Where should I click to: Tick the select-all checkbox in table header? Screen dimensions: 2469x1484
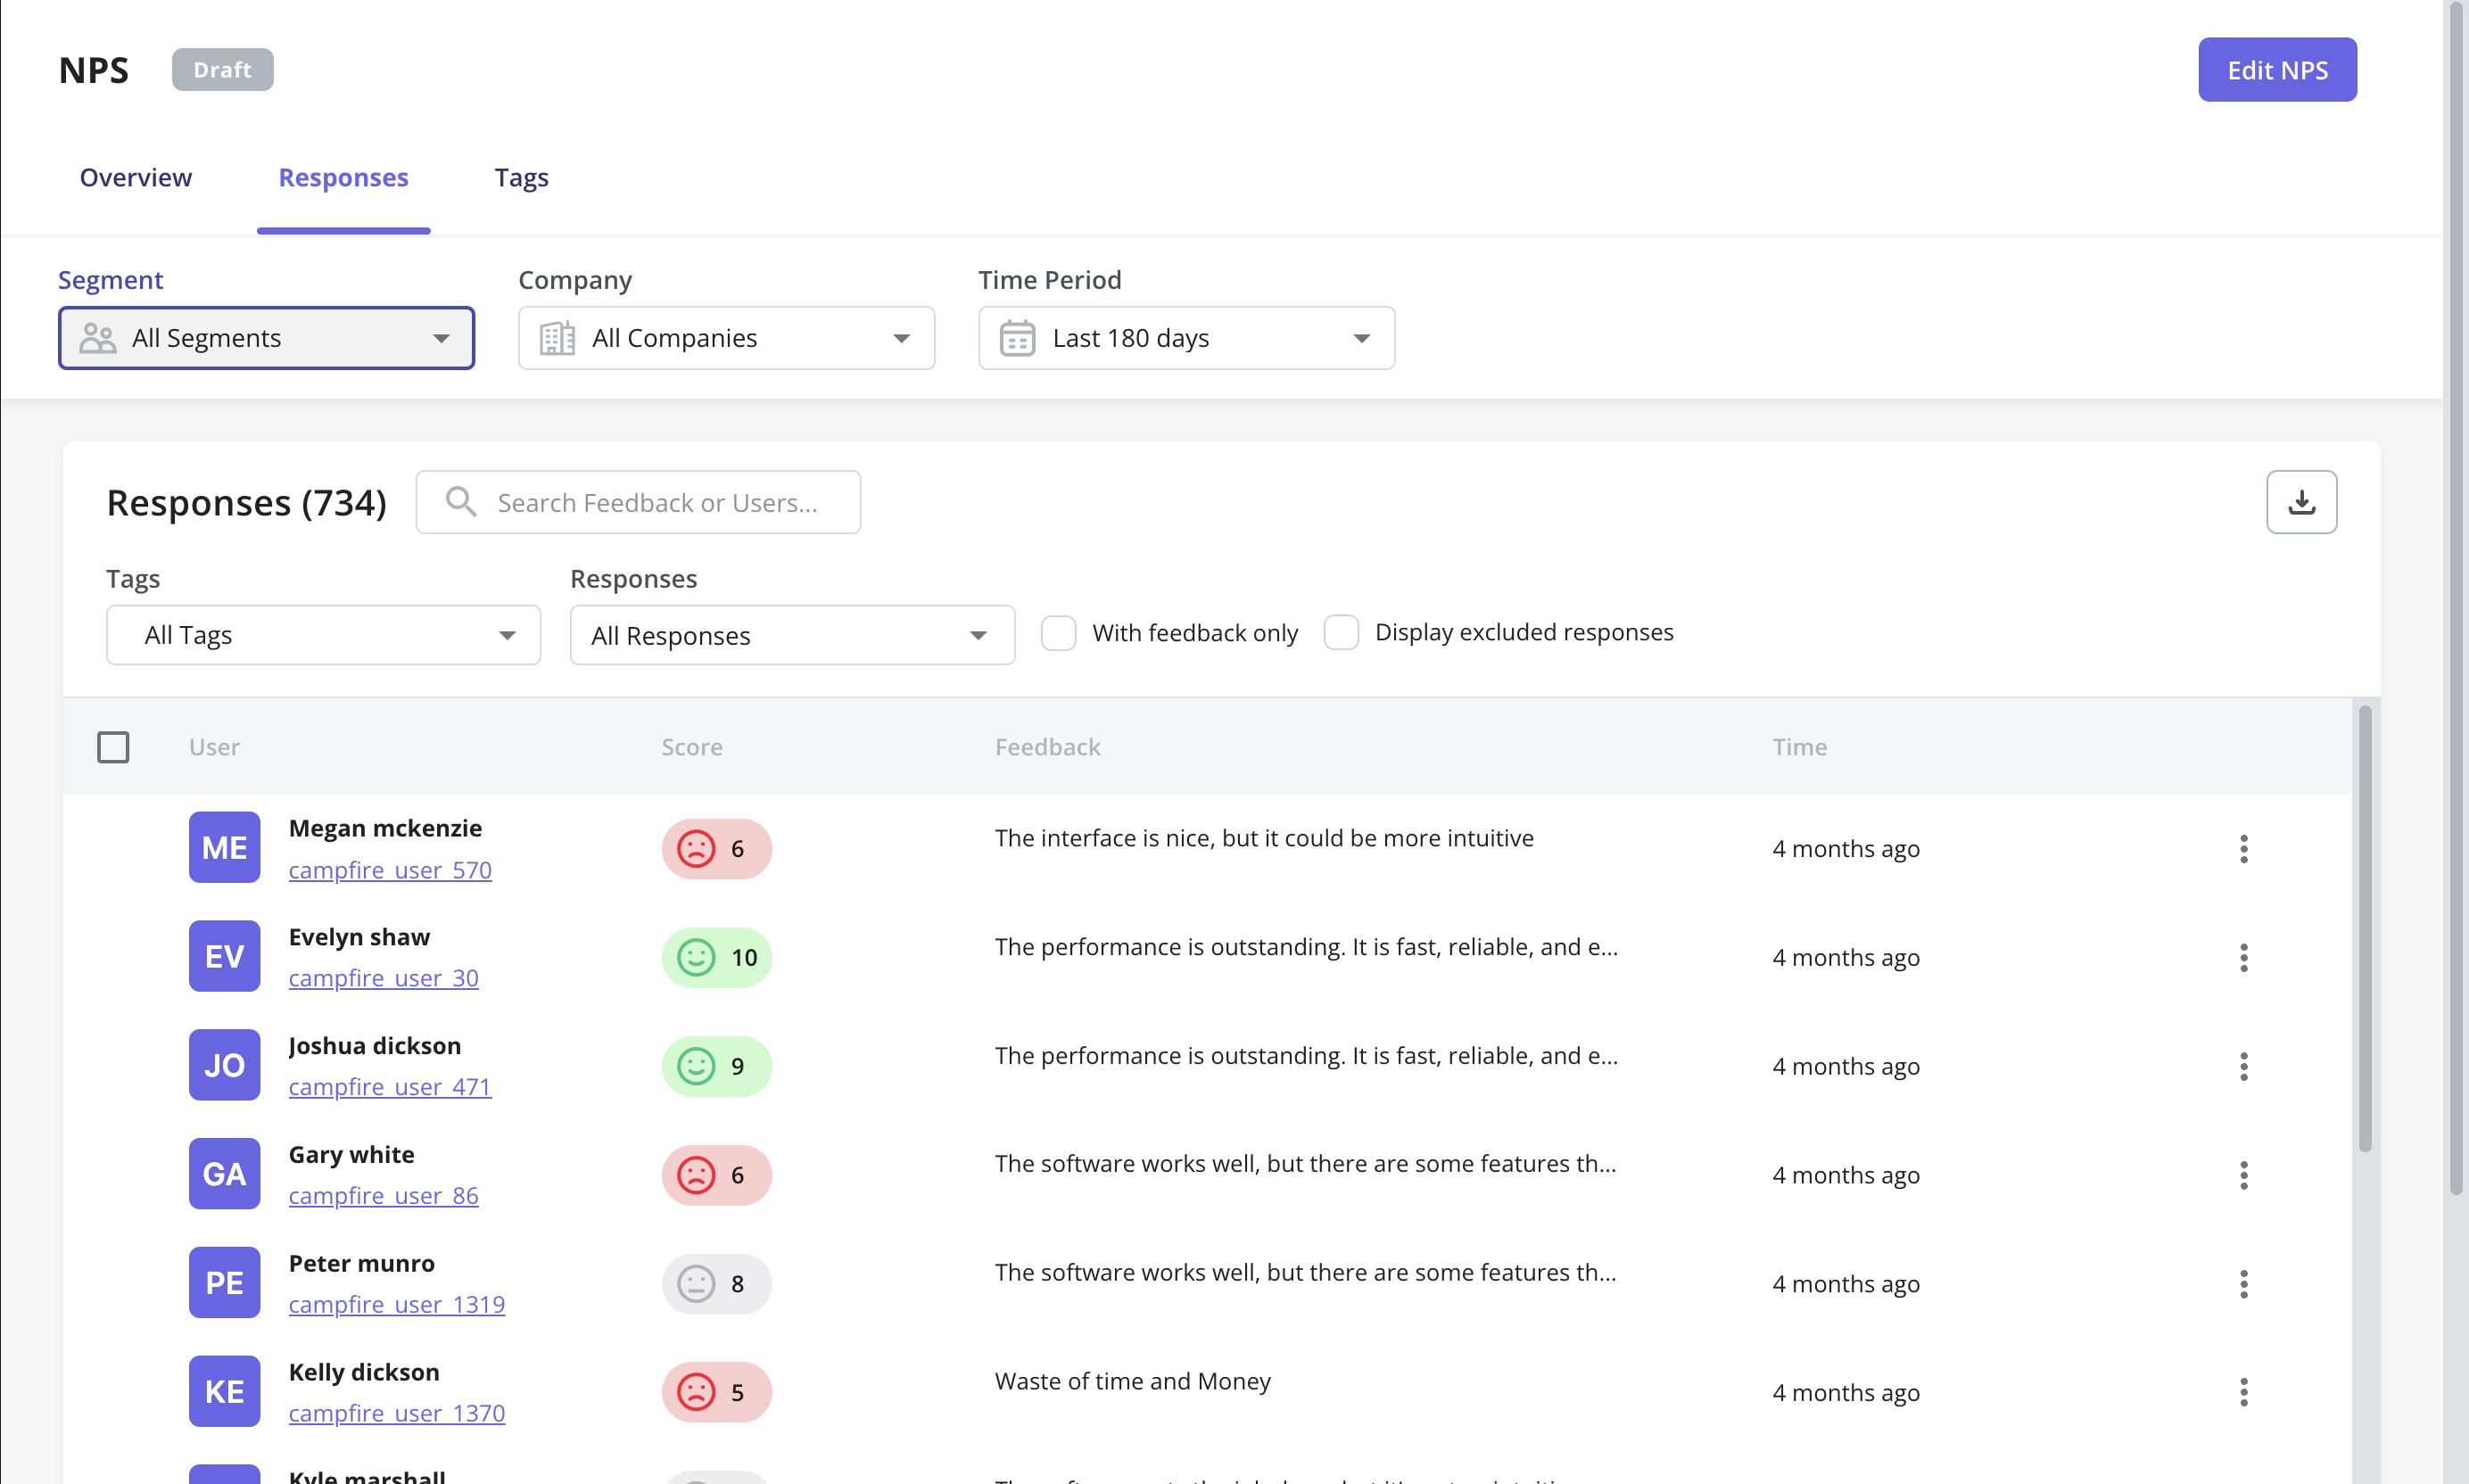pos(113,747)
